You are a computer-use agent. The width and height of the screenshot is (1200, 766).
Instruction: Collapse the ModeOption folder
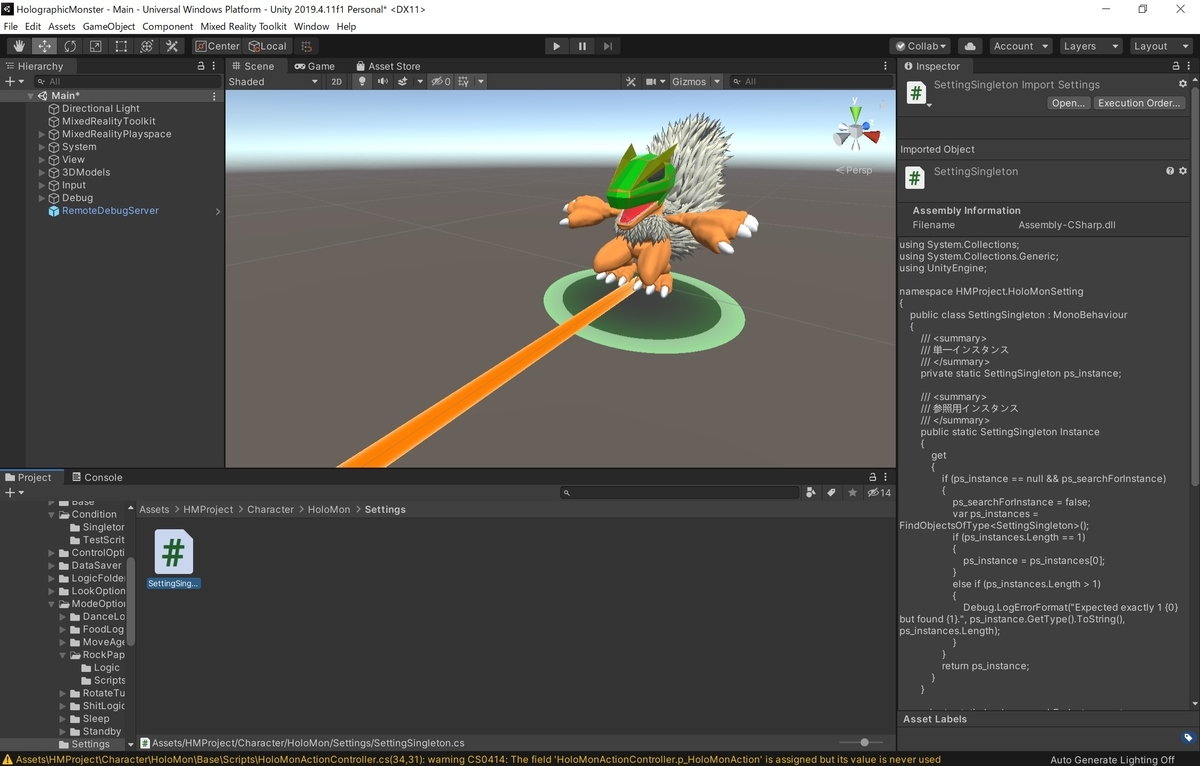52,604
